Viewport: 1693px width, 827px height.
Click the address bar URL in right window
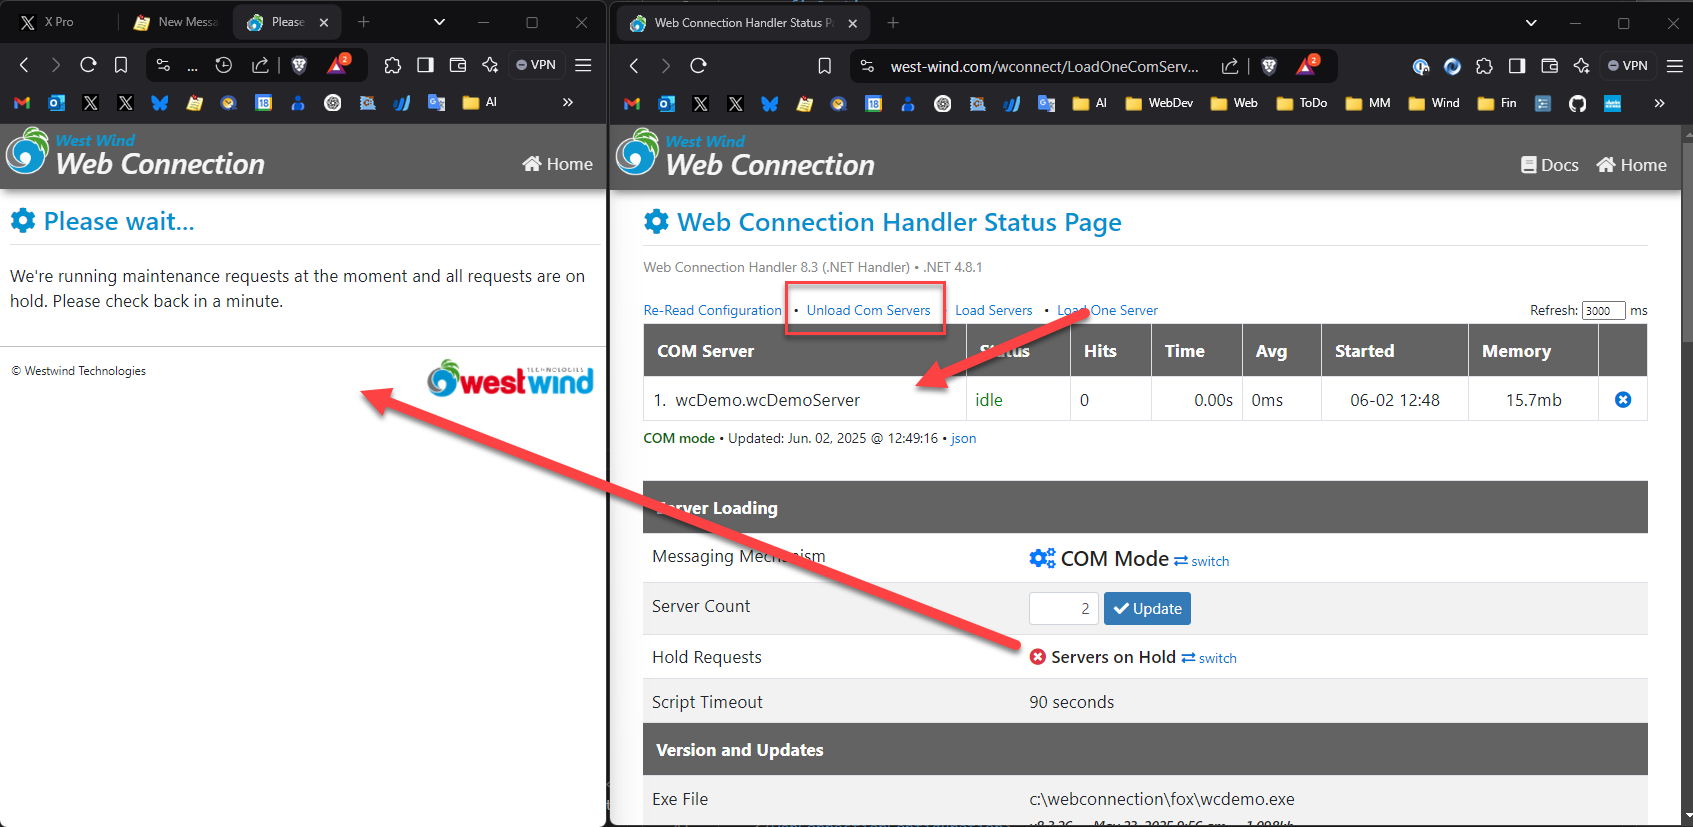pos(1044,67)
